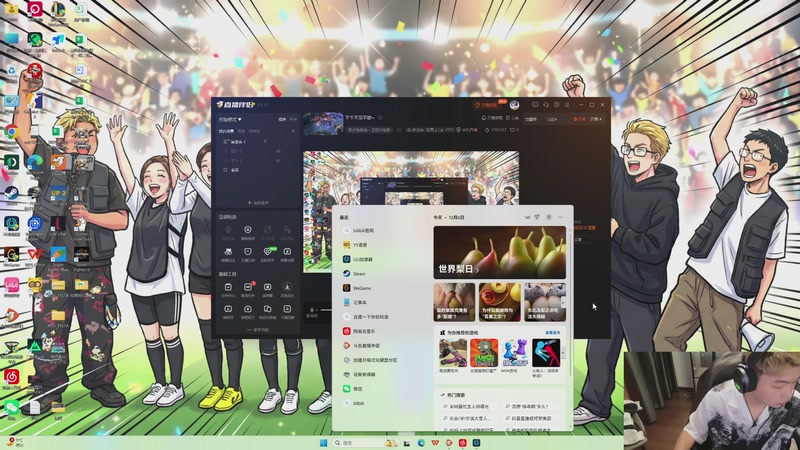Open Microsoft Edge from the taskbar
The height and width of the screenshot is (450, 800).
(421, 443)
